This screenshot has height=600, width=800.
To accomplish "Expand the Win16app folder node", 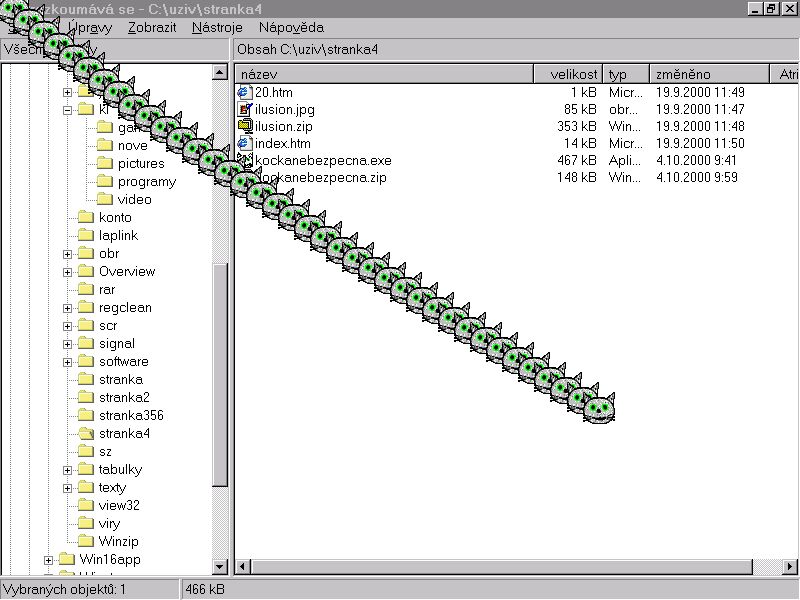I will (x=49, y=560).
